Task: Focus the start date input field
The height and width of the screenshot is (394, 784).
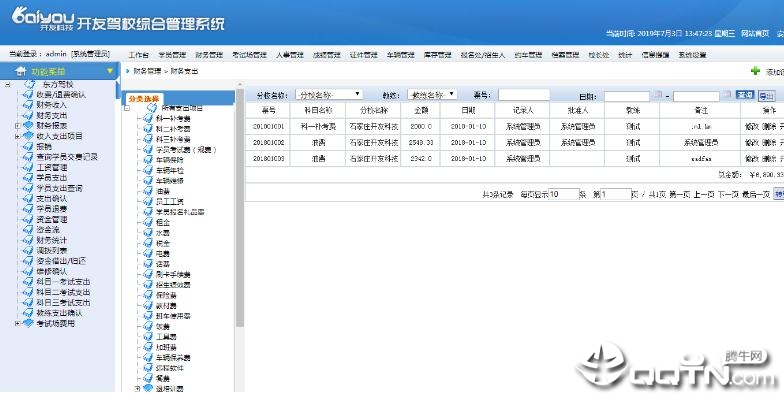Action: (x=627, y=96)
